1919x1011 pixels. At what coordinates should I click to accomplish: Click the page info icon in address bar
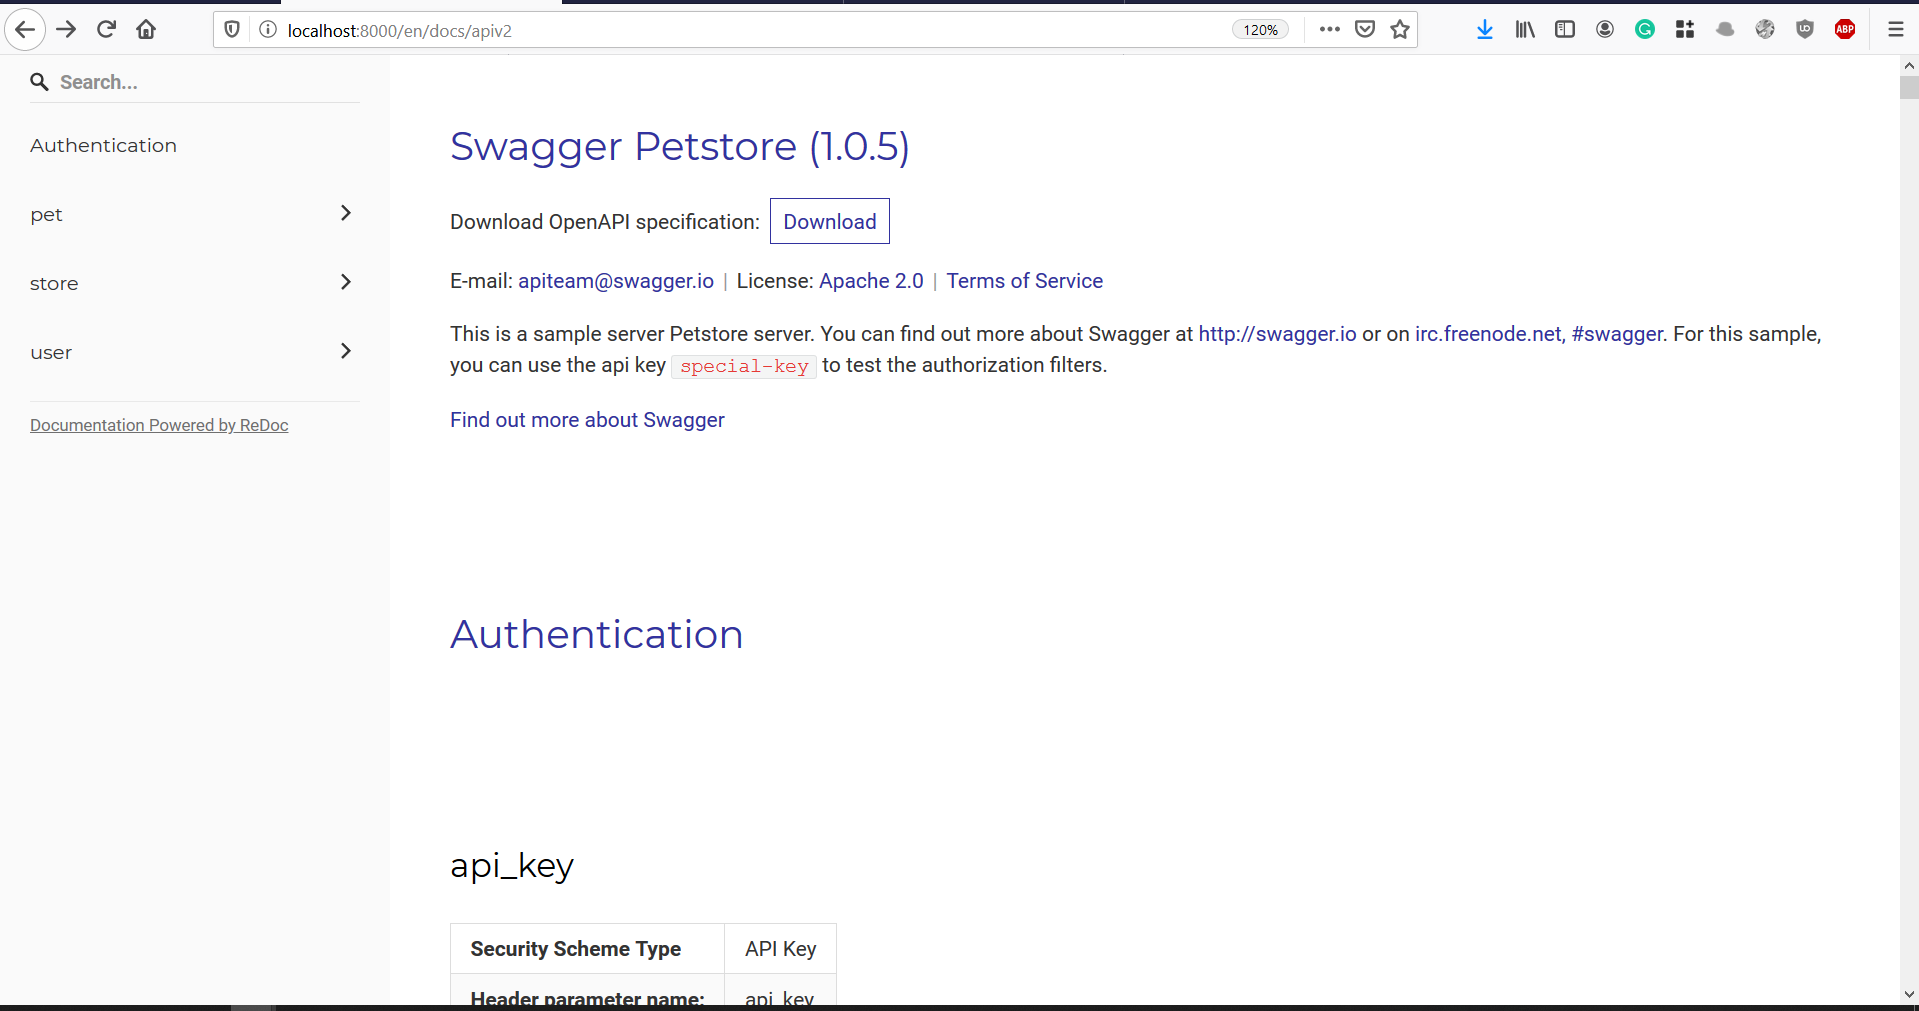(x=267, y=30)
